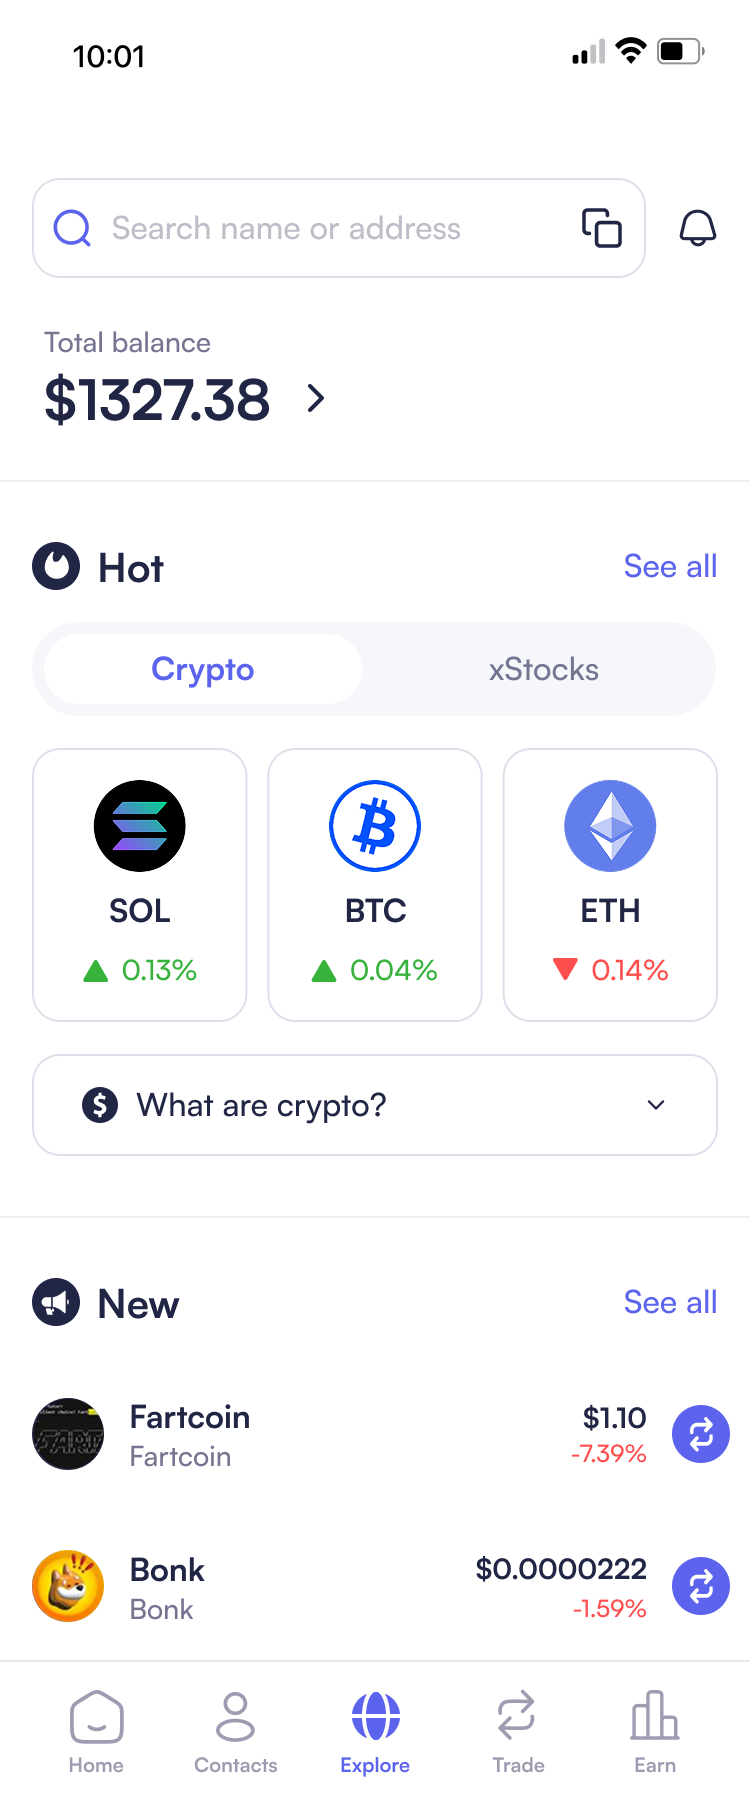750x1814 pixels.
Task: See all Hot tokens
Action: [670, 566]
